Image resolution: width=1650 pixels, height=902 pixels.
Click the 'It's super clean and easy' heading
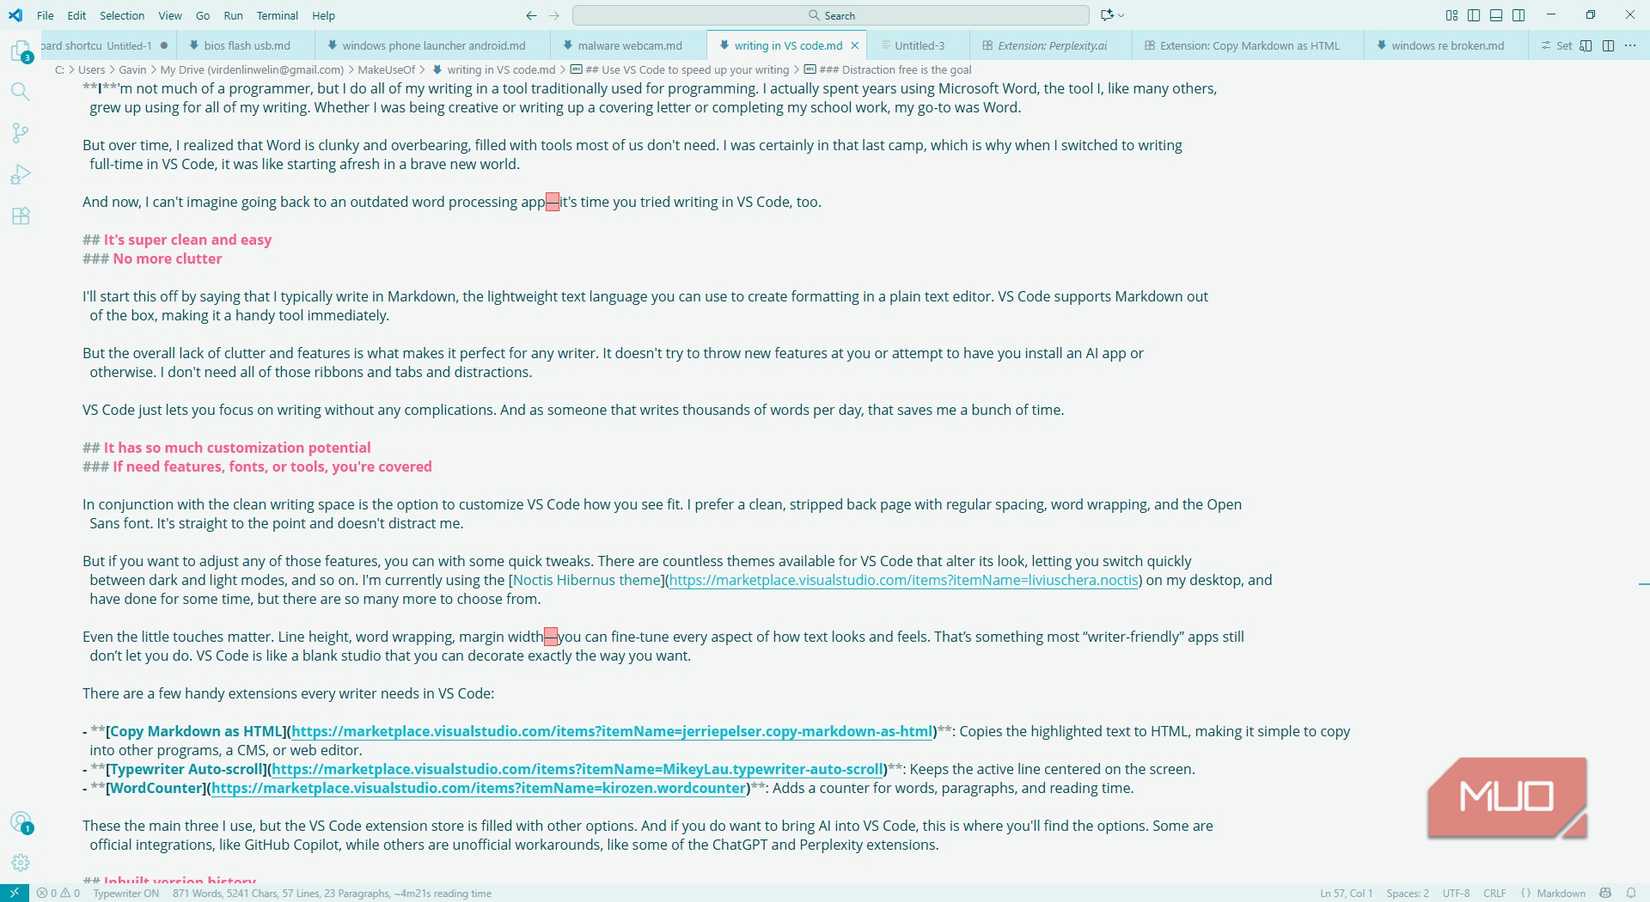pyautogui.click(x=188, y=240)
